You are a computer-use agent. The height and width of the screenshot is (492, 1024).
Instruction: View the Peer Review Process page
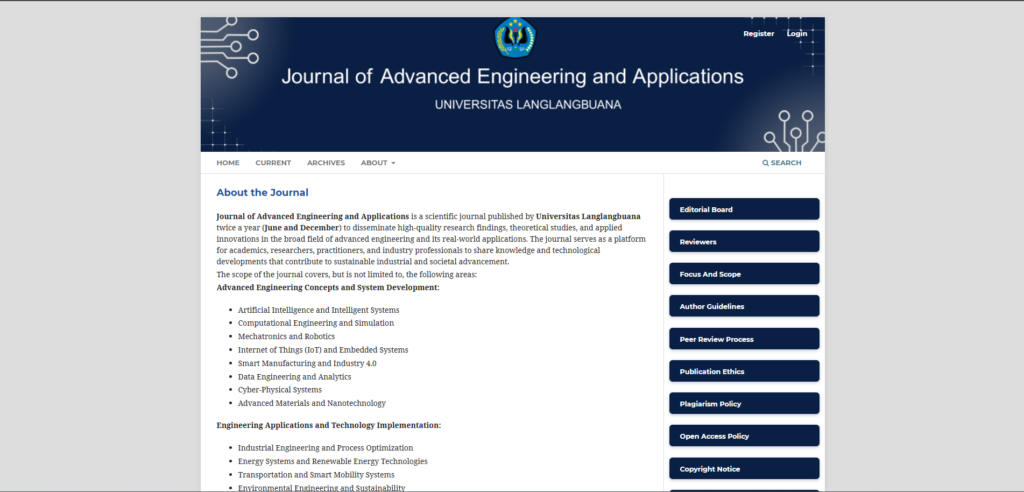coord(743,339)
